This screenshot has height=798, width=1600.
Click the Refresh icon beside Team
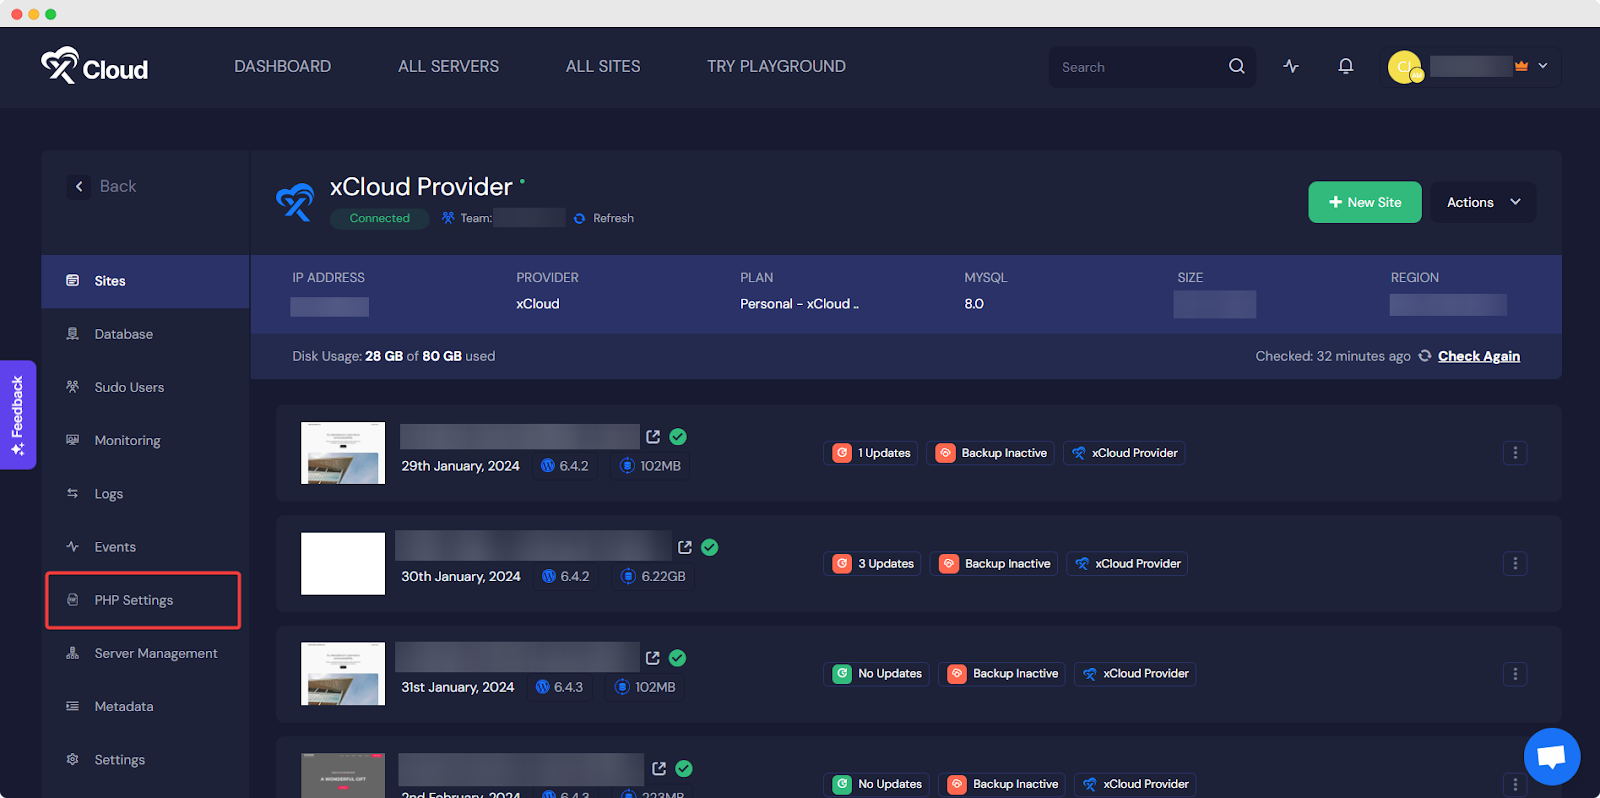pyautogui.click(x=579, y=218)
